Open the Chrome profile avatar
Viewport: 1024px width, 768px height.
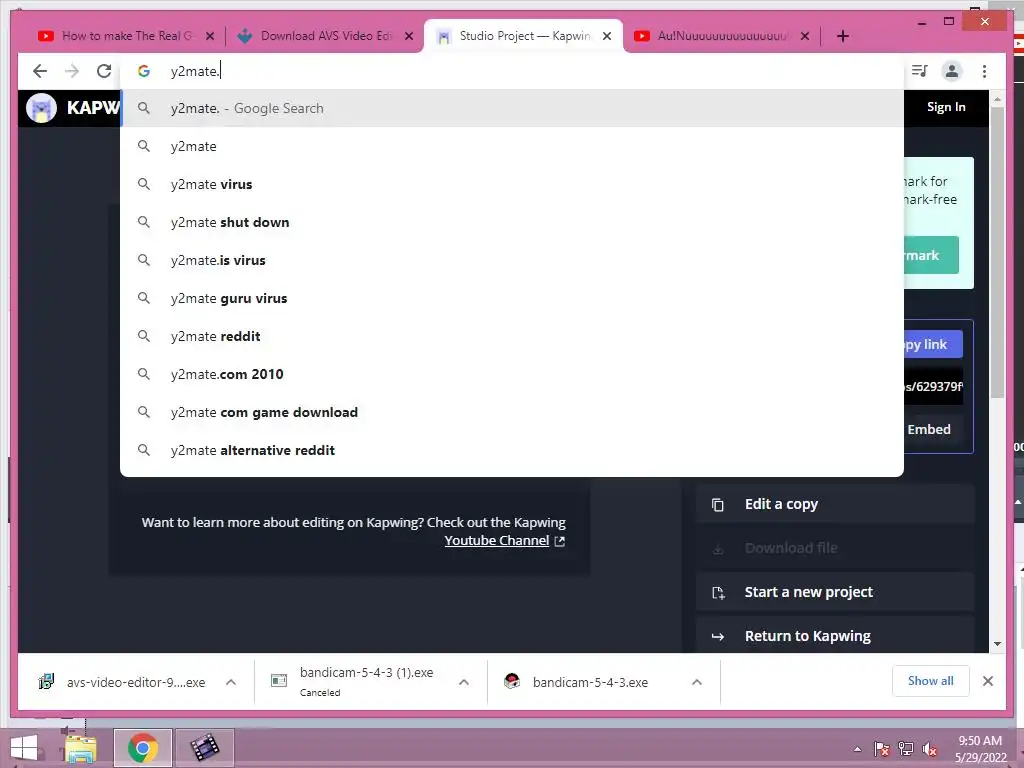(x=952, y=71)
